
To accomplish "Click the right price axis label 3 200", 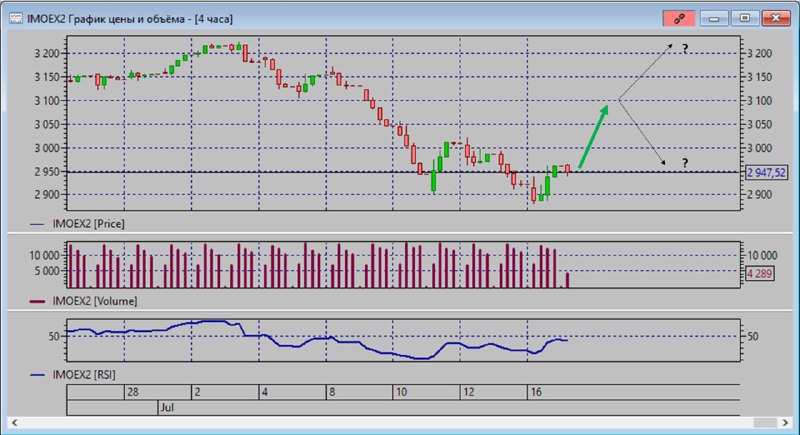I will [760, 54].
